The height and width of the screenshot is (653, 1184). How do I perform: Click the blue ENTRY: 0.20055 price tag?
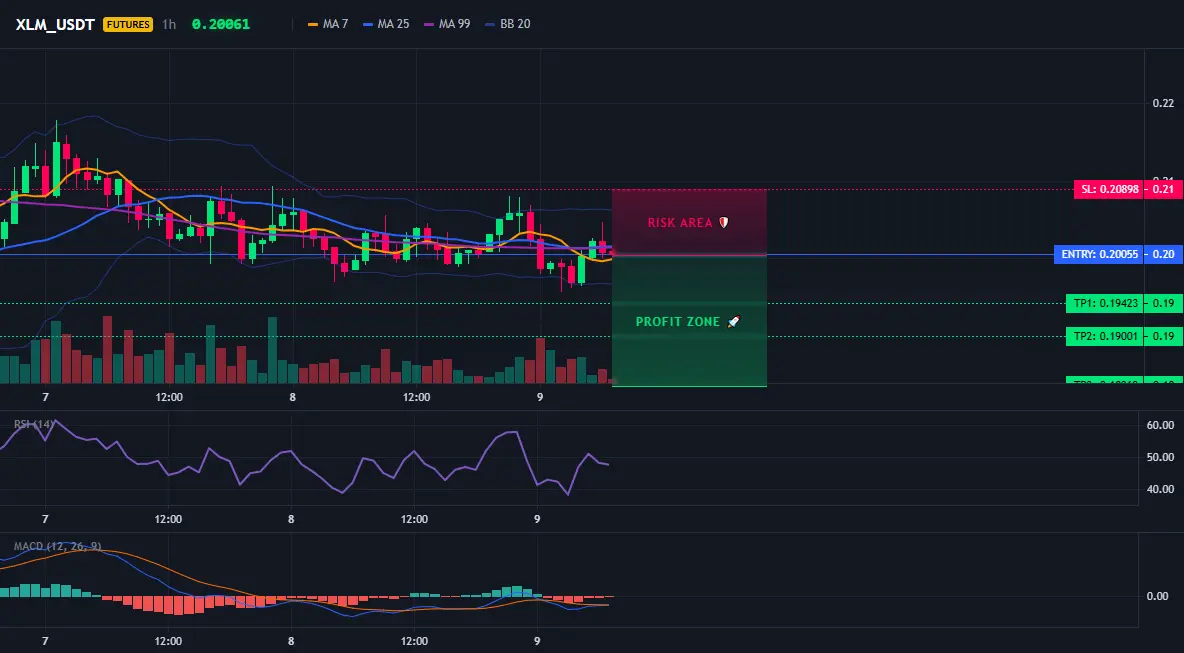tap(1099, 254)
